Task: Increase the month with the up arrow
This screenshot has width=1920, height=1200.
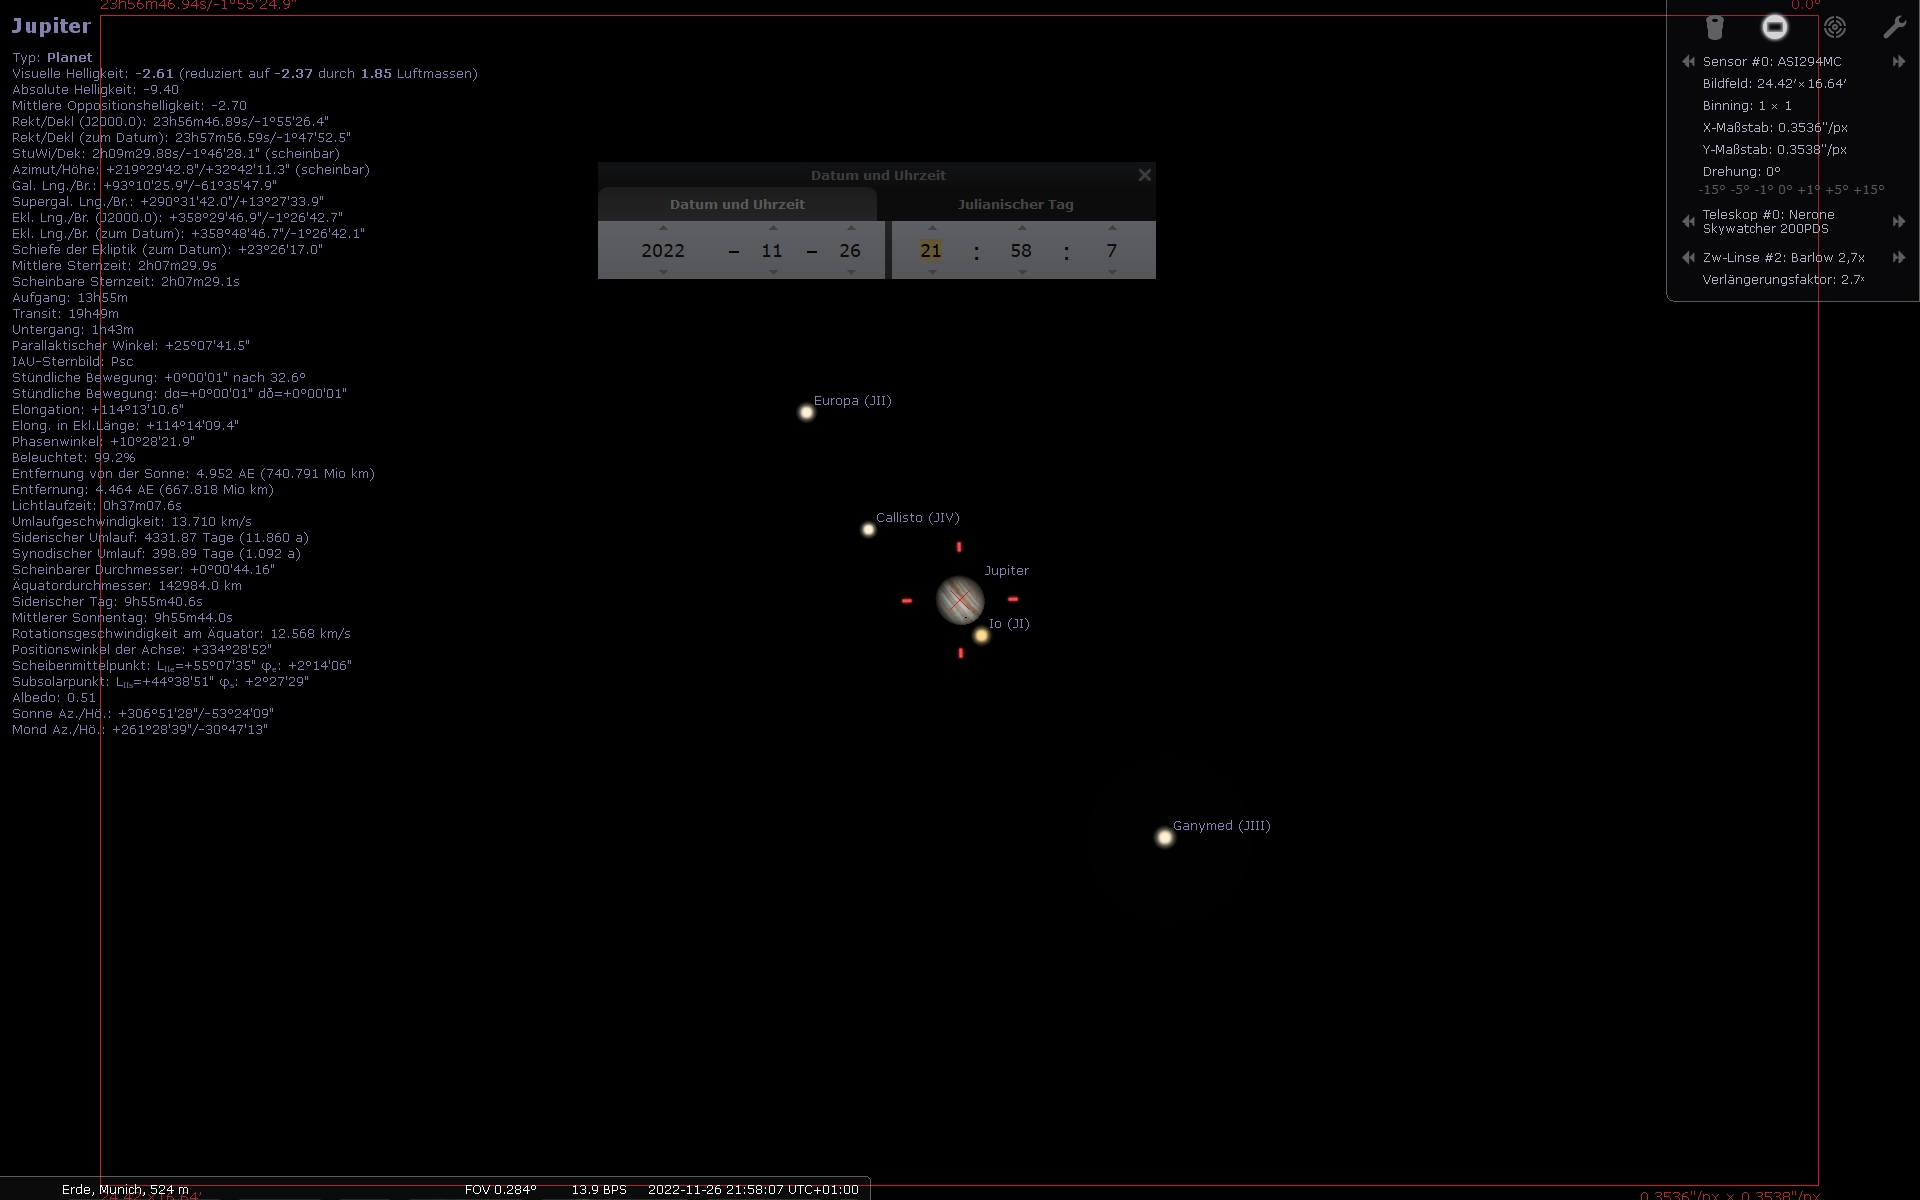Action: pos(772,228)
